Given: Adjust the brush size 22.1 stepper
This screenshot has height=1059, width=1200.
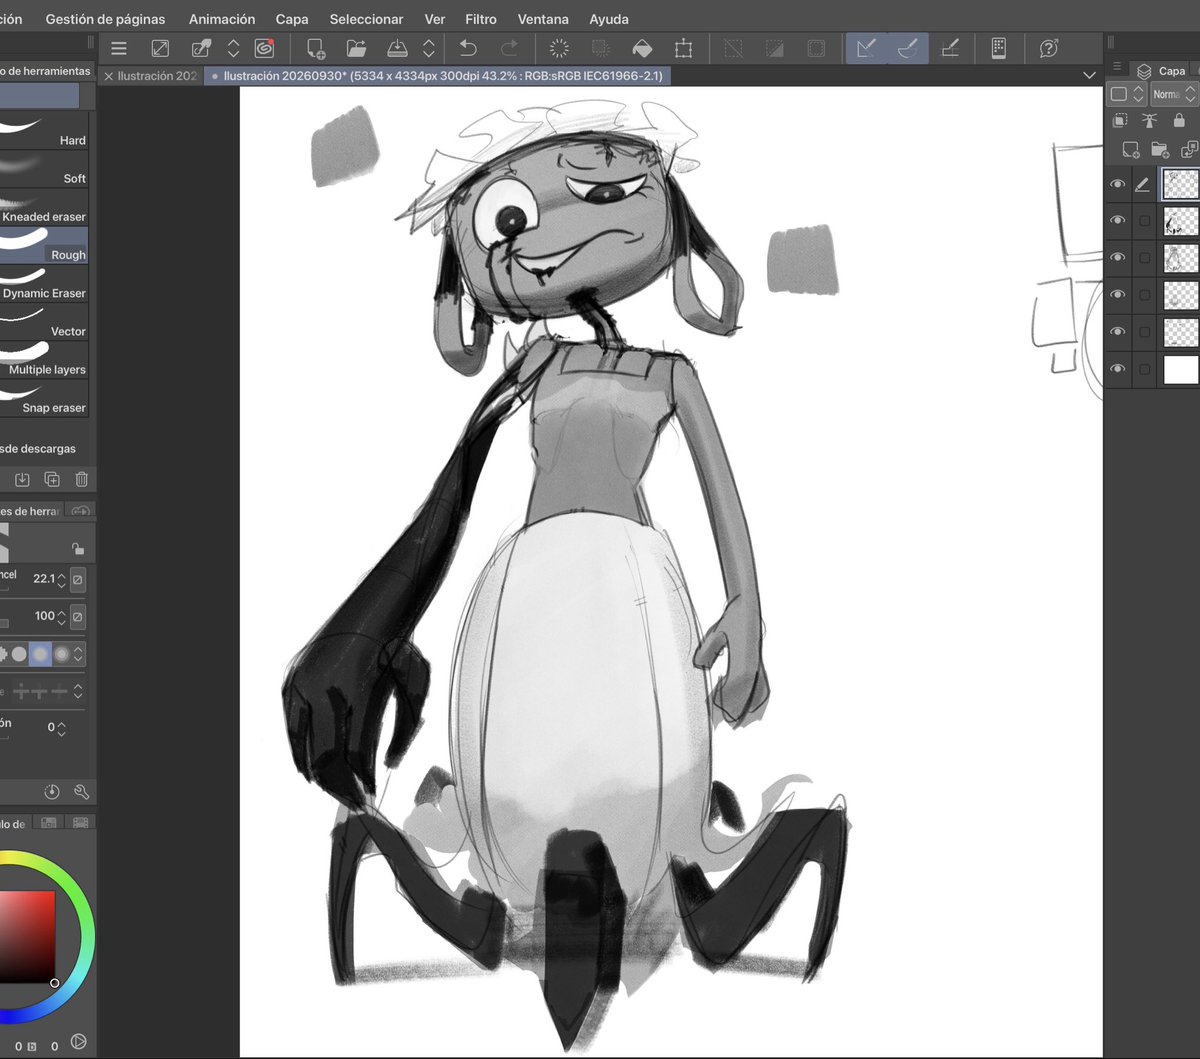Looking at the screenshot, I should (x=61, y=579).
